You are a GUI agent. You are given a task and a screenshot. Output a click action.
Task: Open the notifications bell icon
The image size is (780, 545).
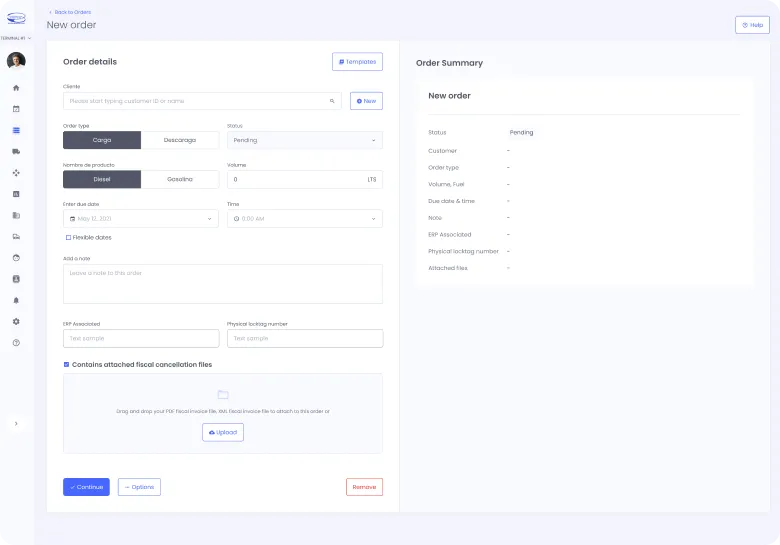[16, 300]
